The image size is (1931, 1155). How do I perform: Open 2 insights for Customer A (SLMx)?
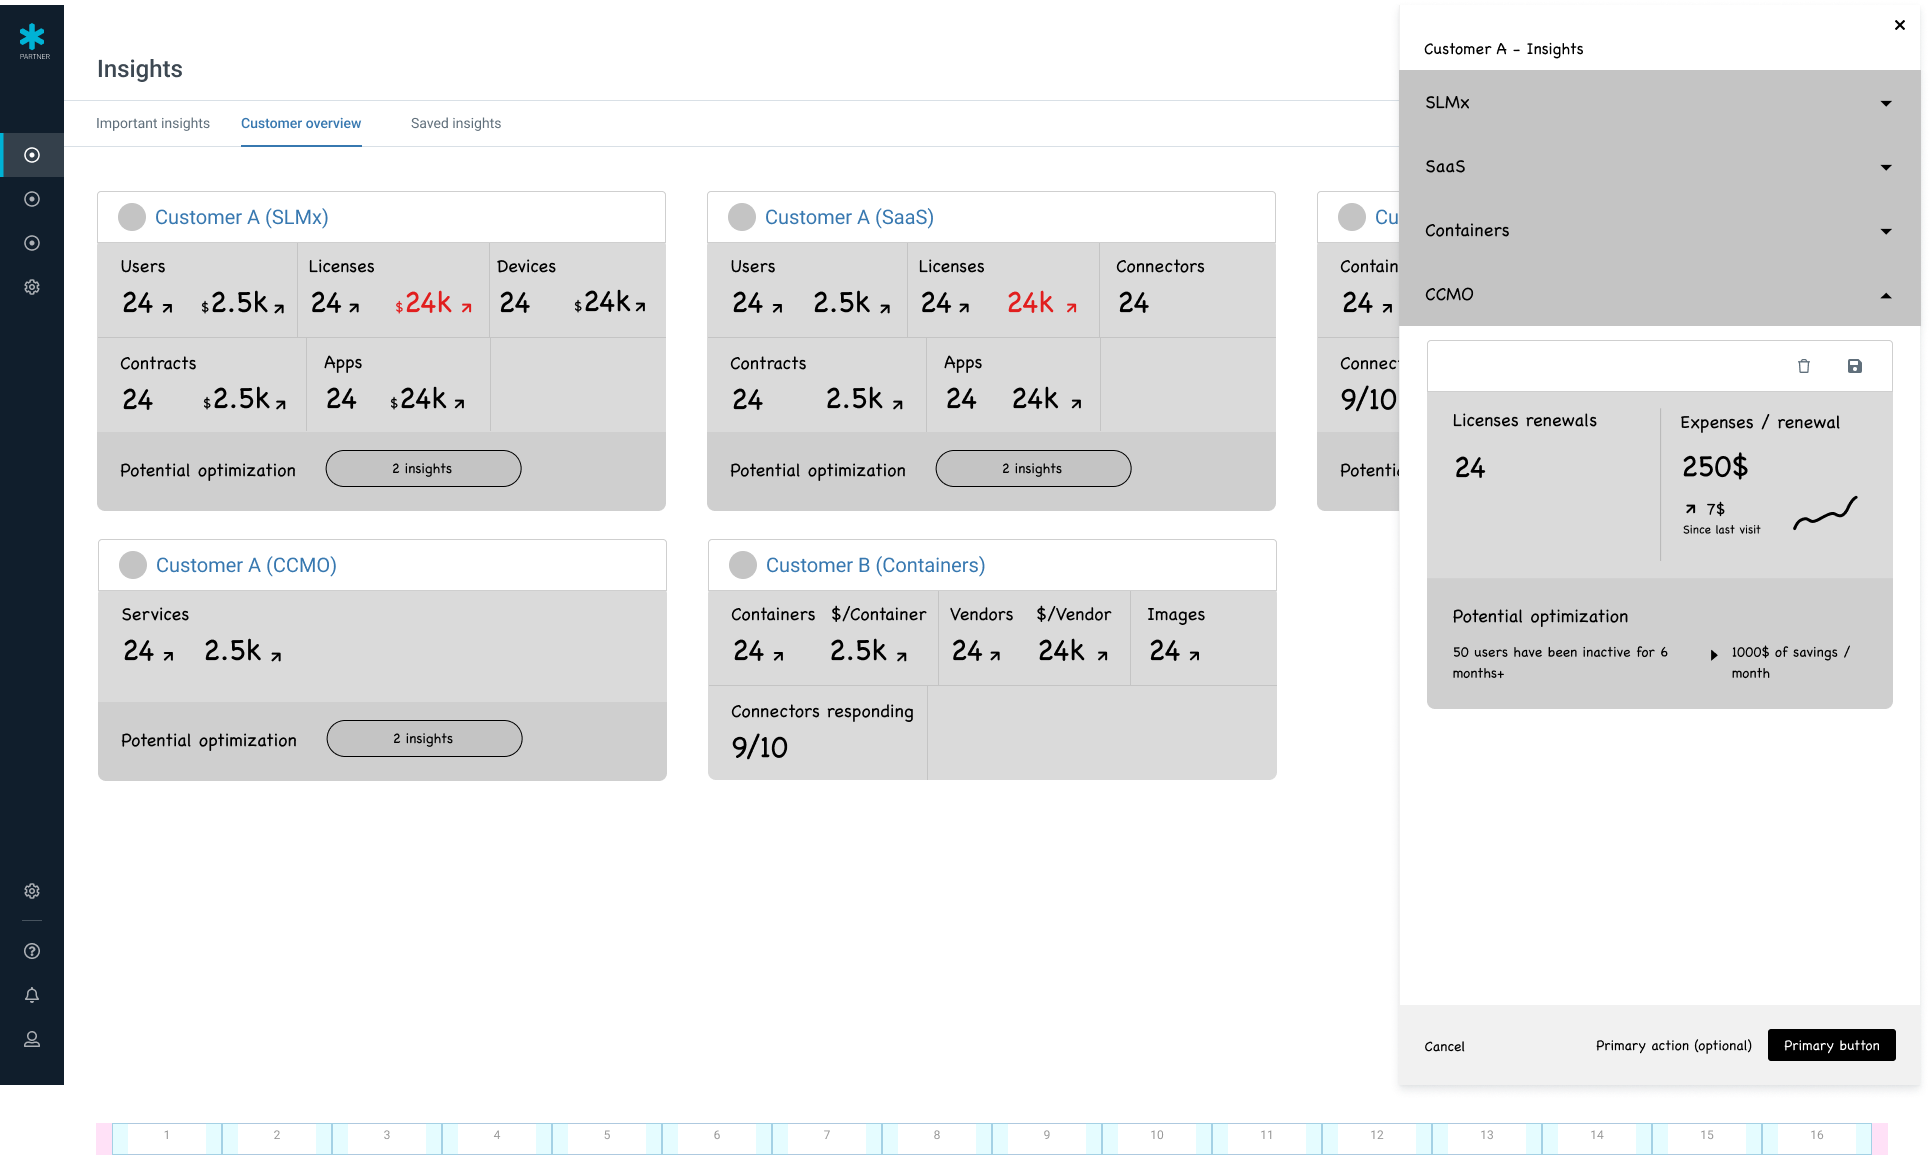423,468
